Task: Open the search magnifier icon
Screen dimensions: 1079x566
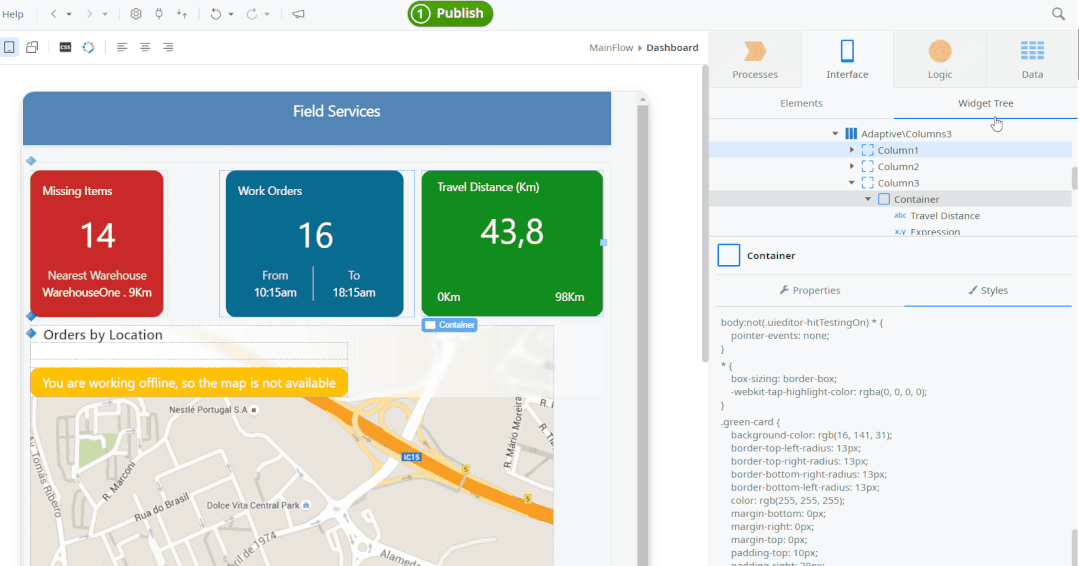Action: tap(1058, 14)
